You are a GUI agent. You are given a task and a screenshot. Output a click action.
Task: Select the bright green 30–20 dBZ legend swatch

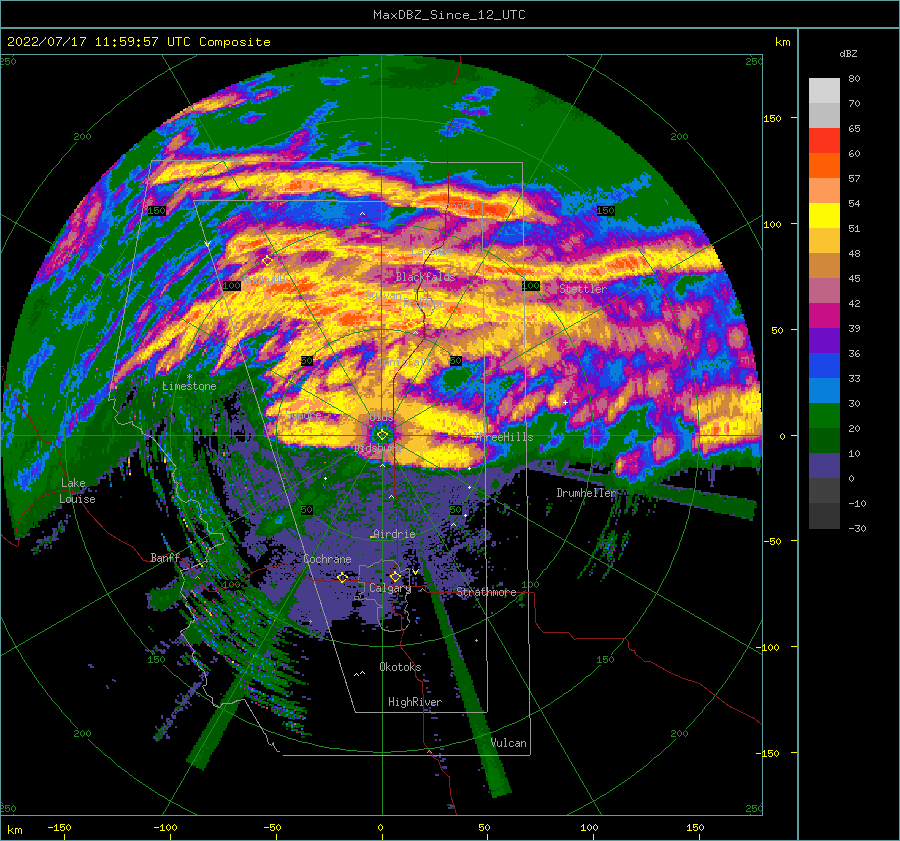click(x=824, y=415)
